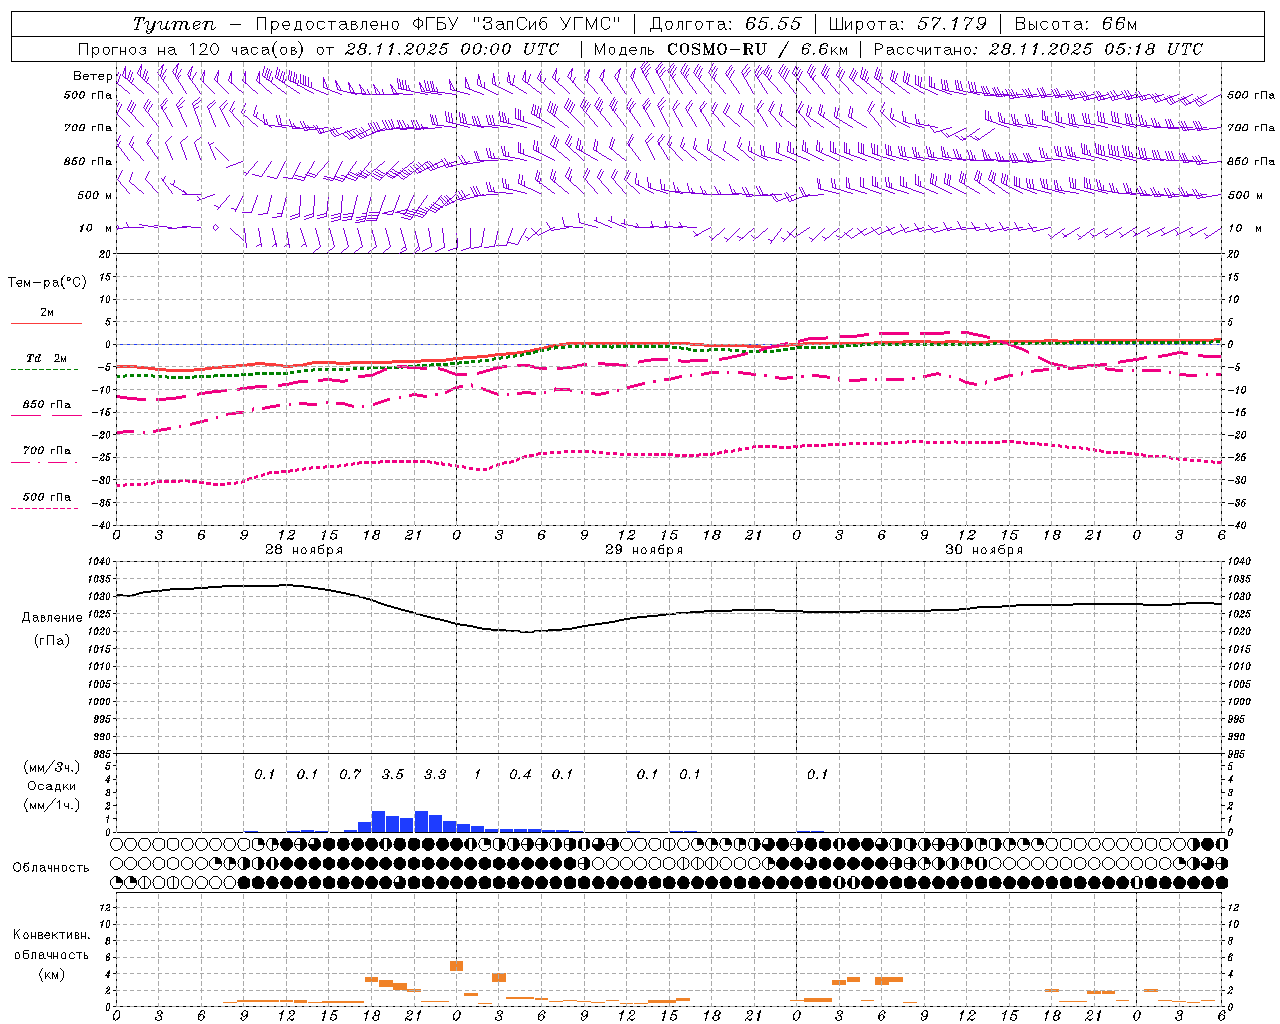
Task: Click "20" atop the left temperature axis
Action: (104, 255)
